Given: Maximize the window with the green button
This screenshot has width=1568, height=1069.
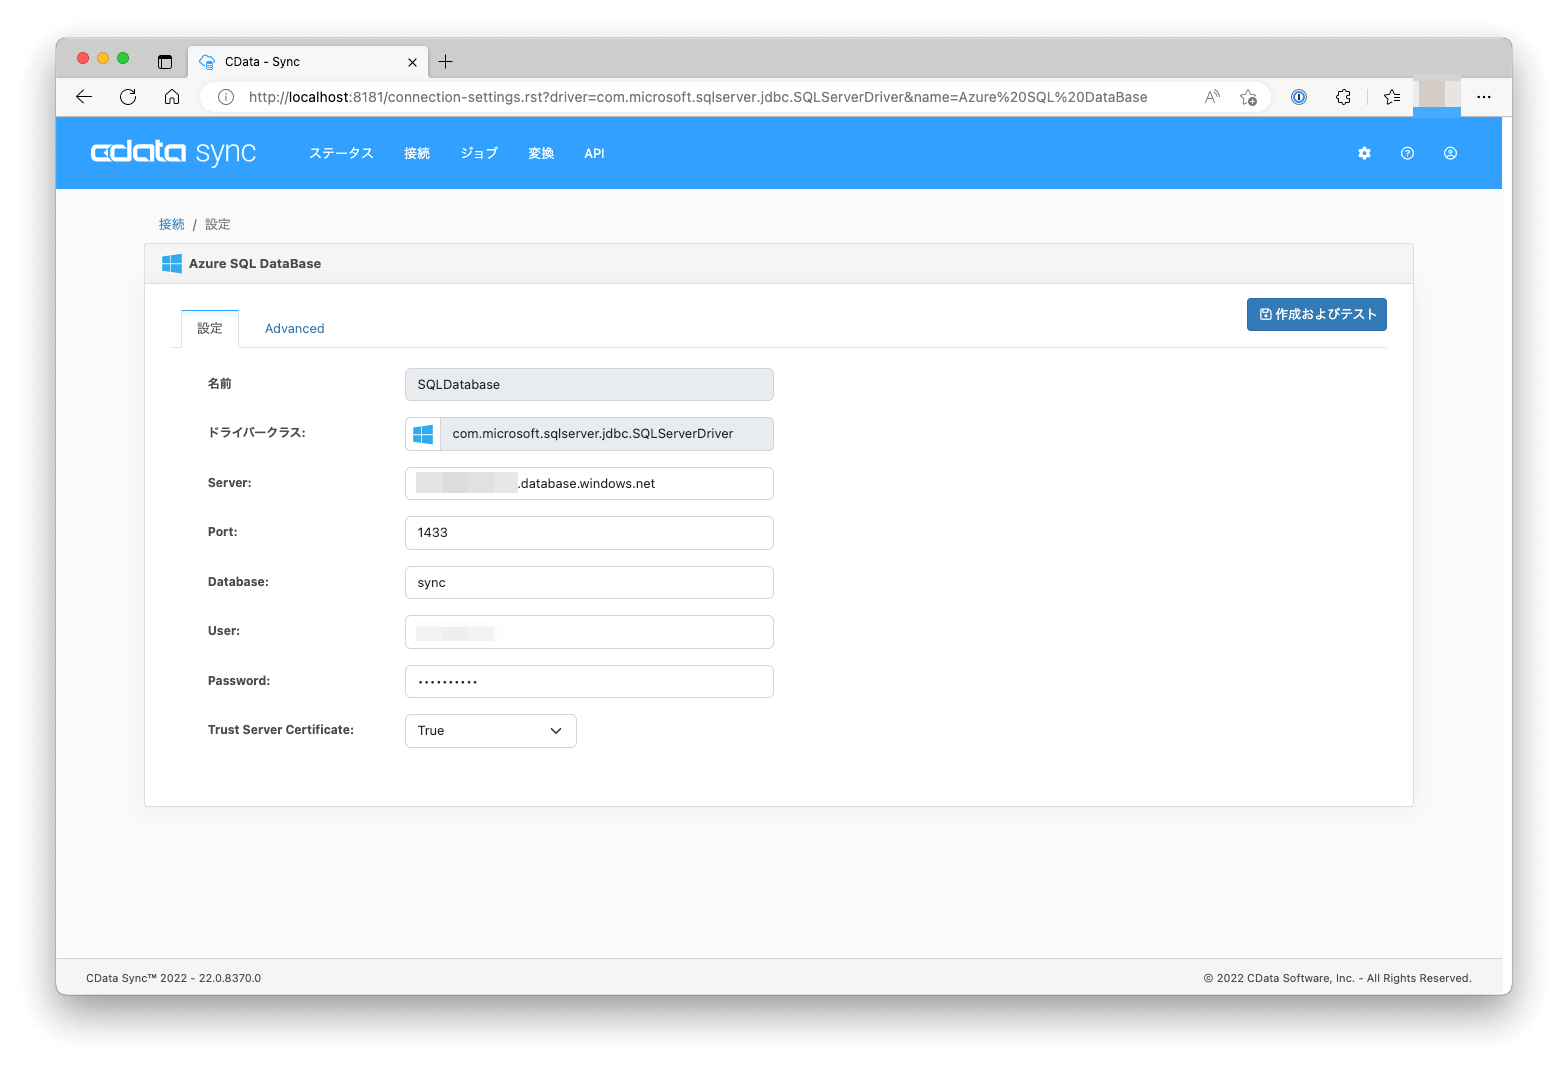Looking at the screenshot, I should tap(123, 58).
